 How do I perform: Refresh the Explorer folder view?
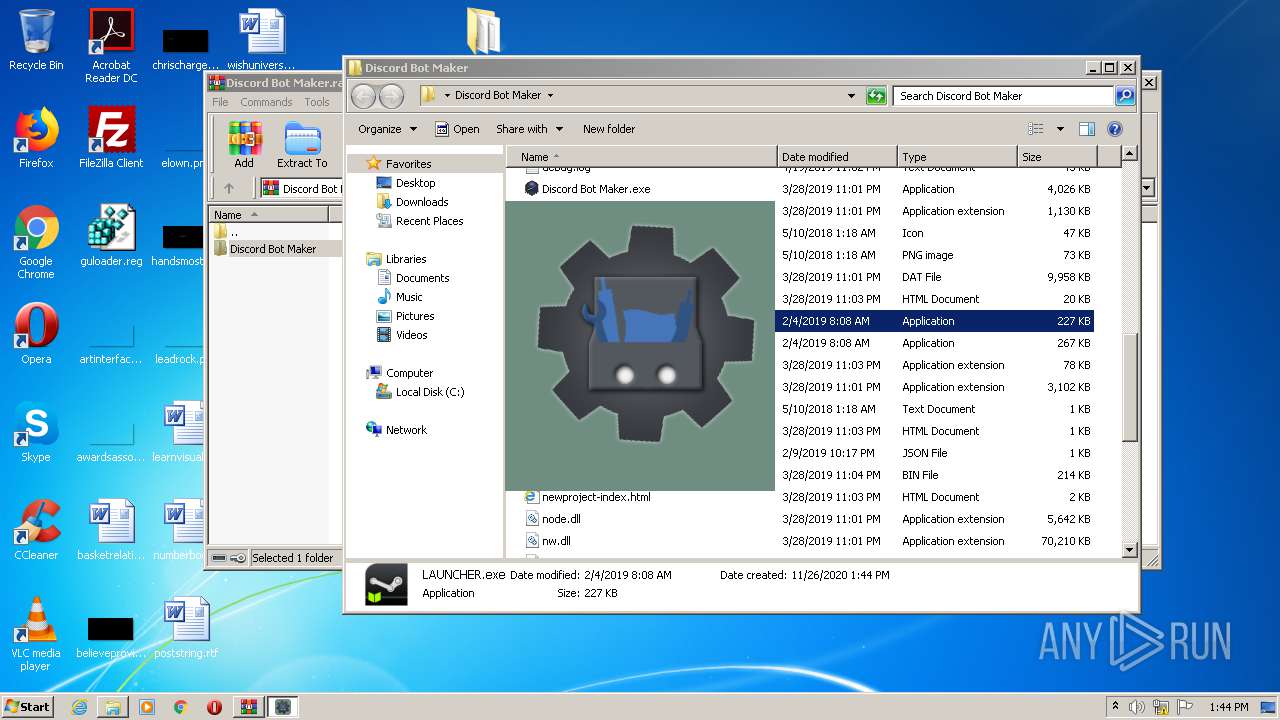coord(876,96)
